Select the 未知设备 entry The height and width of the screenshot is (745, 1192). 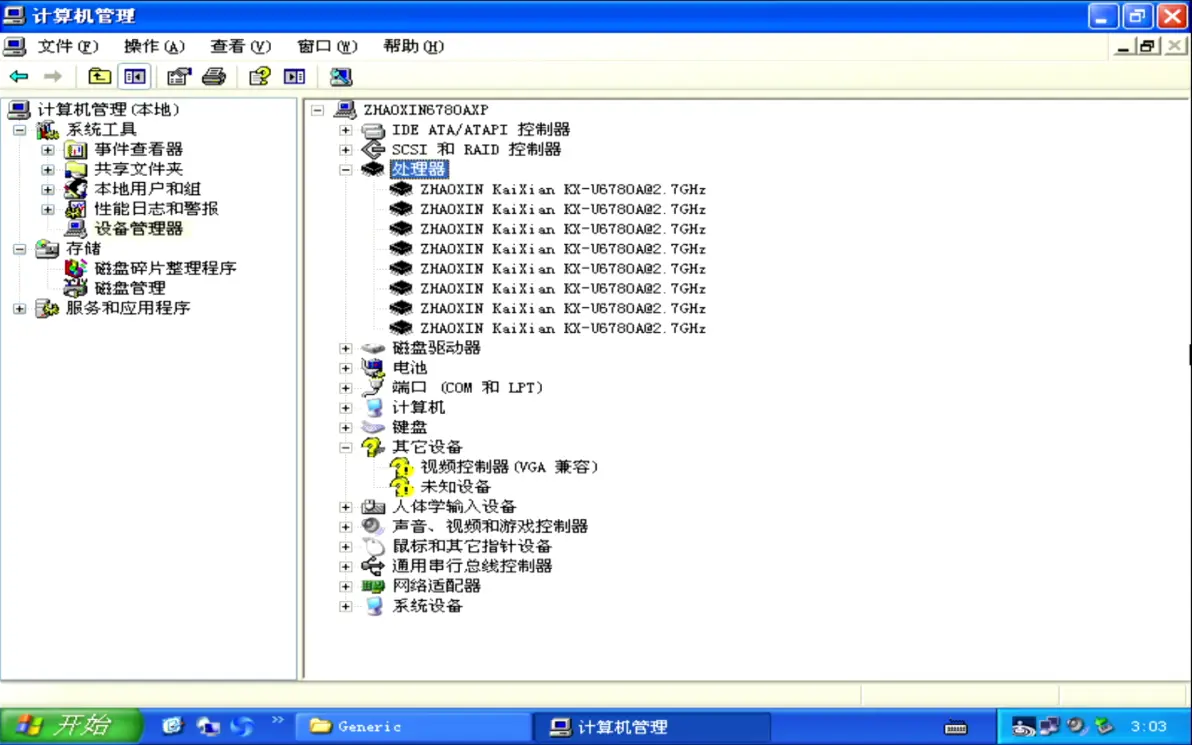pos(455,487)
